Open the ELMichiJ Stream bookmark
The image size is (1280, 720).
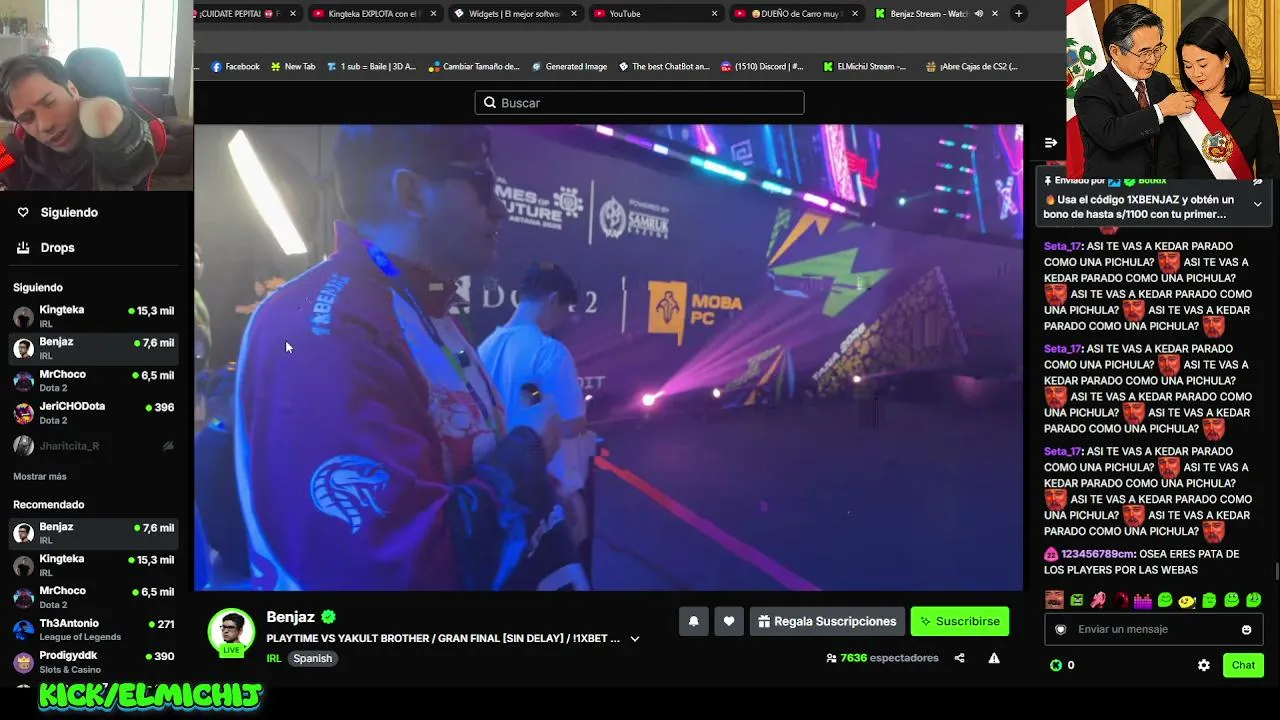[866, 67]
